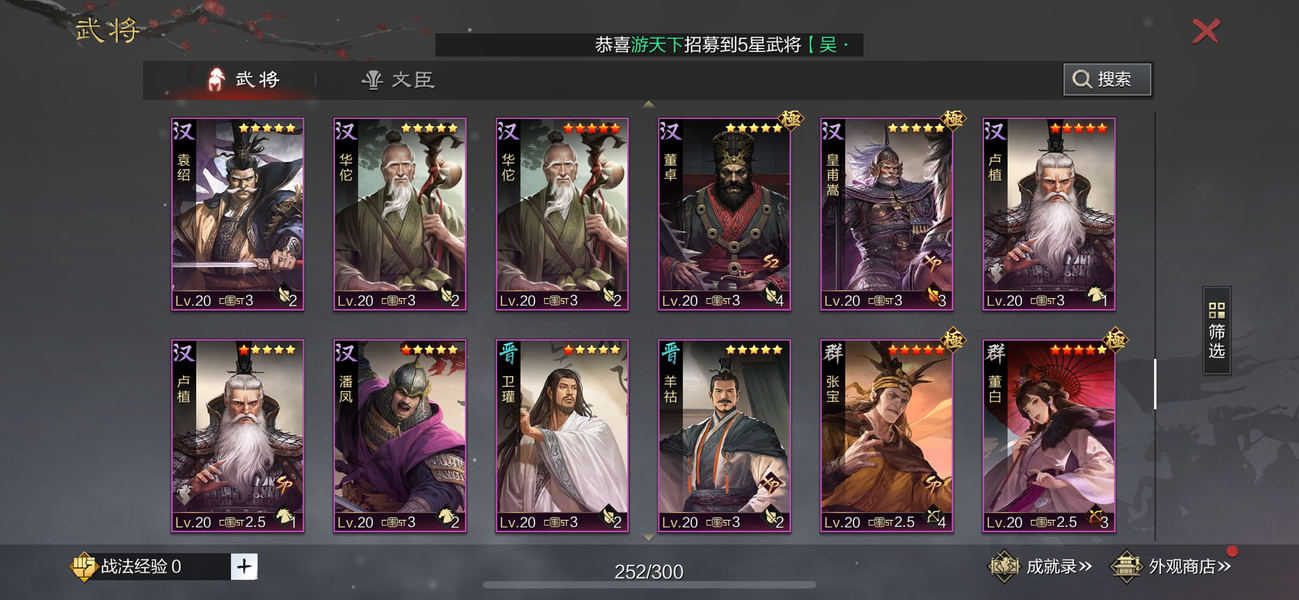The height and width of the screenshot is (600, 1299).
Task: Switch to the 武将 tab
Action: [x=243, y=80]
